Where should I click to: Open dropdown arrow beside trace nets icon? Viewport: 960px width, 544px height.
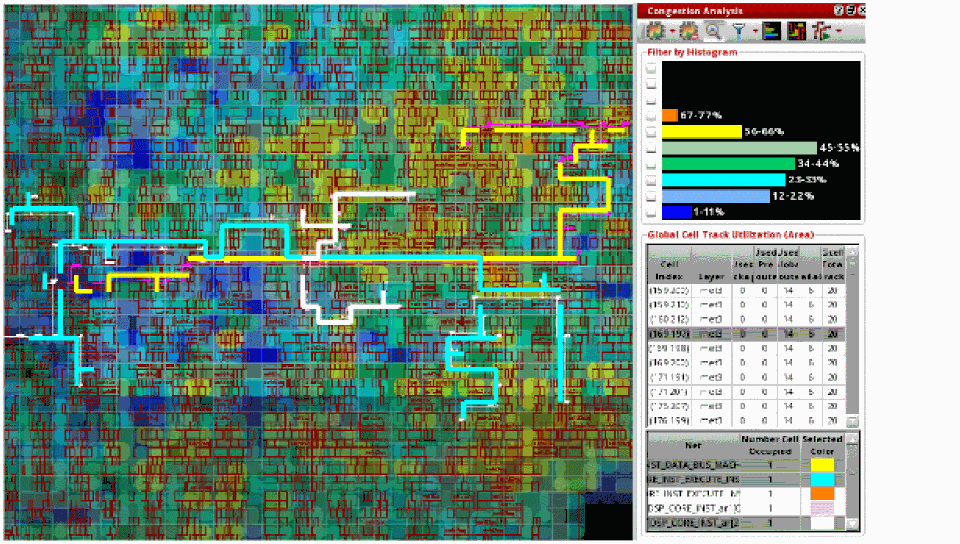tap(838, 31)
